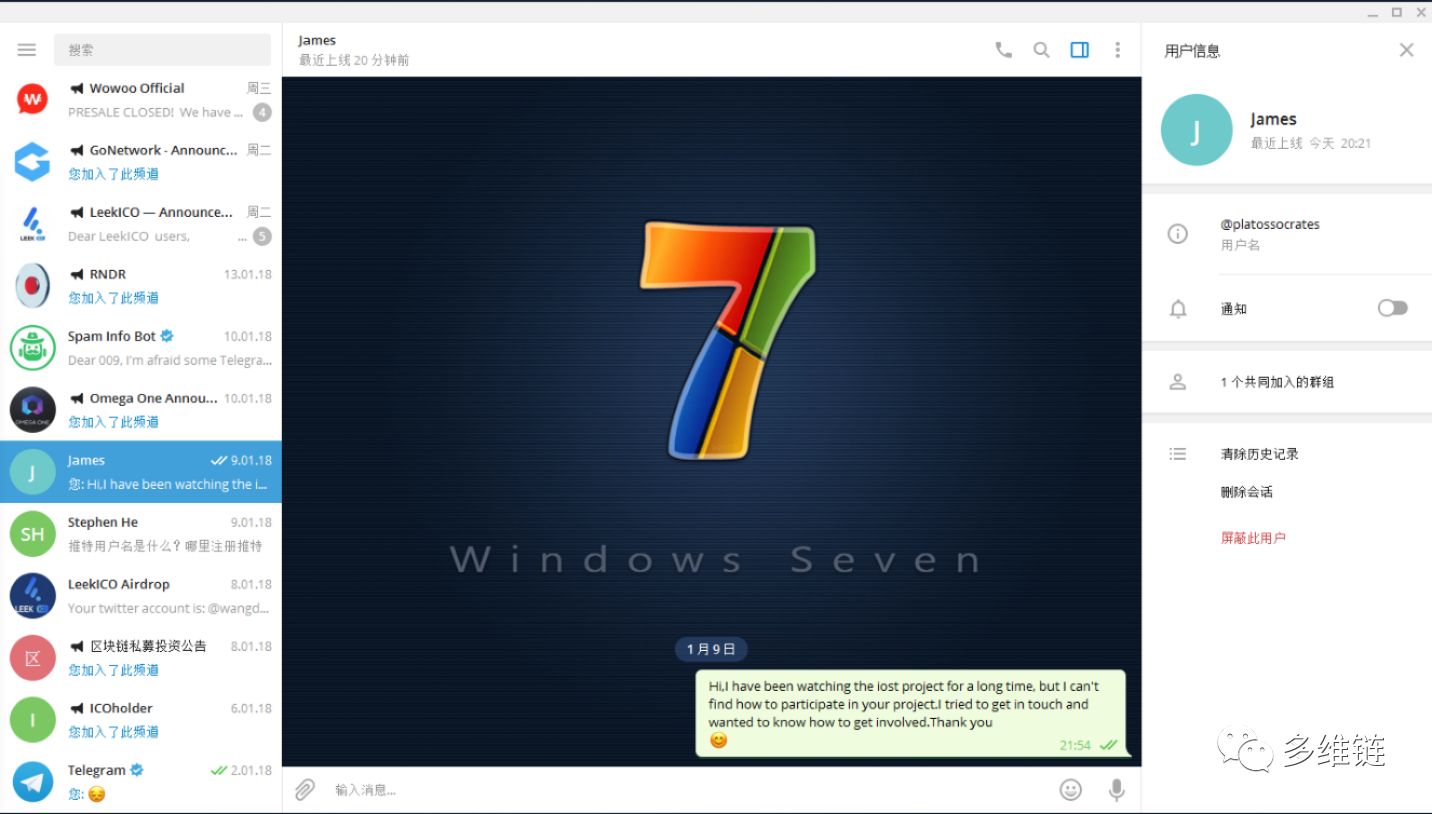Click the James name in chat header
The width and height of the screenshot is (1432, 814).
[317, 40]
